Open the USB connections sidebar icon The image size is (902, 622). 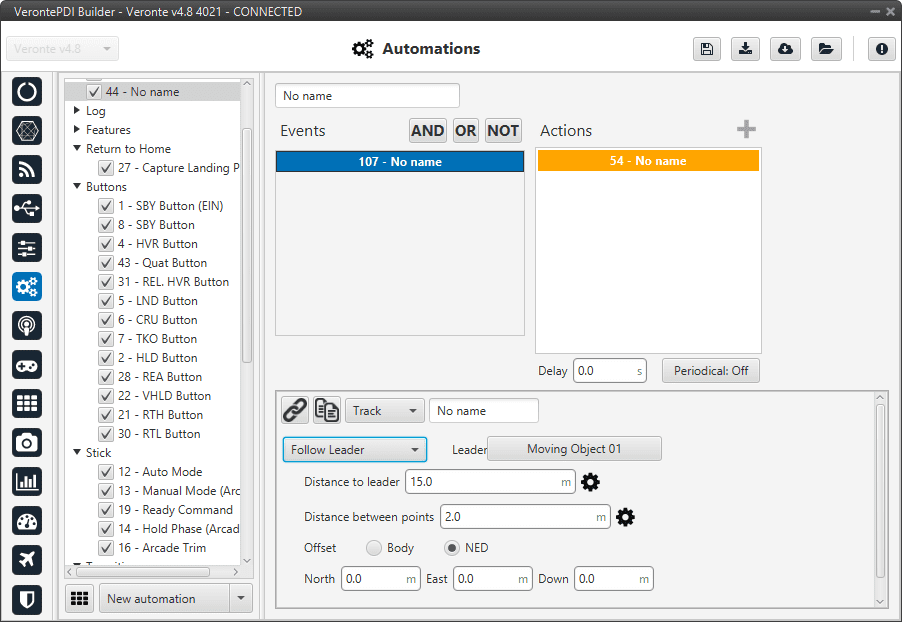(x=27, y=209)
